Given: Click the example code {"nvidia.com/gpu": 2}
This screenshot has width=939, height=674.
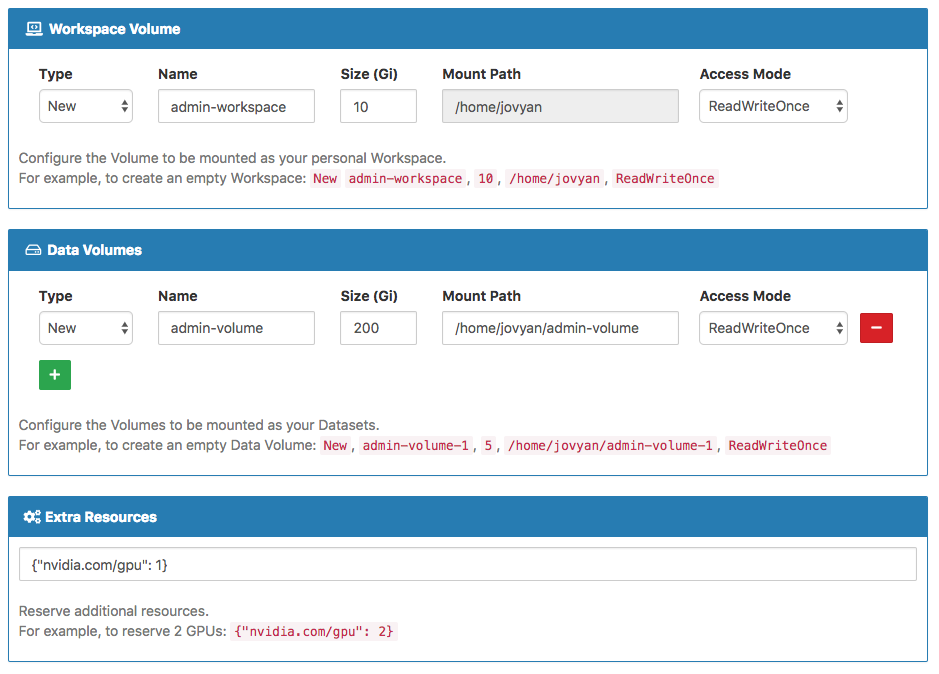Looking at the screenshot, I should (314, 631).
